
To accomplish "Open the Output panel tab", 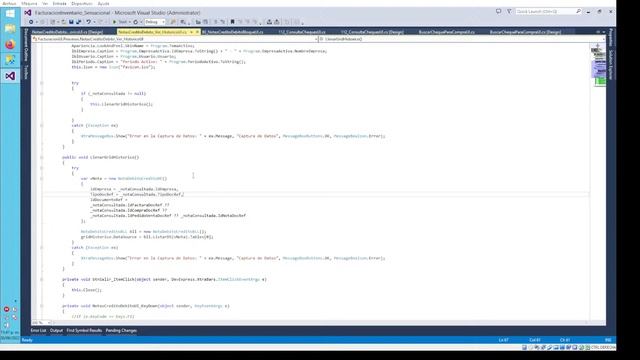I will (56, 331).
